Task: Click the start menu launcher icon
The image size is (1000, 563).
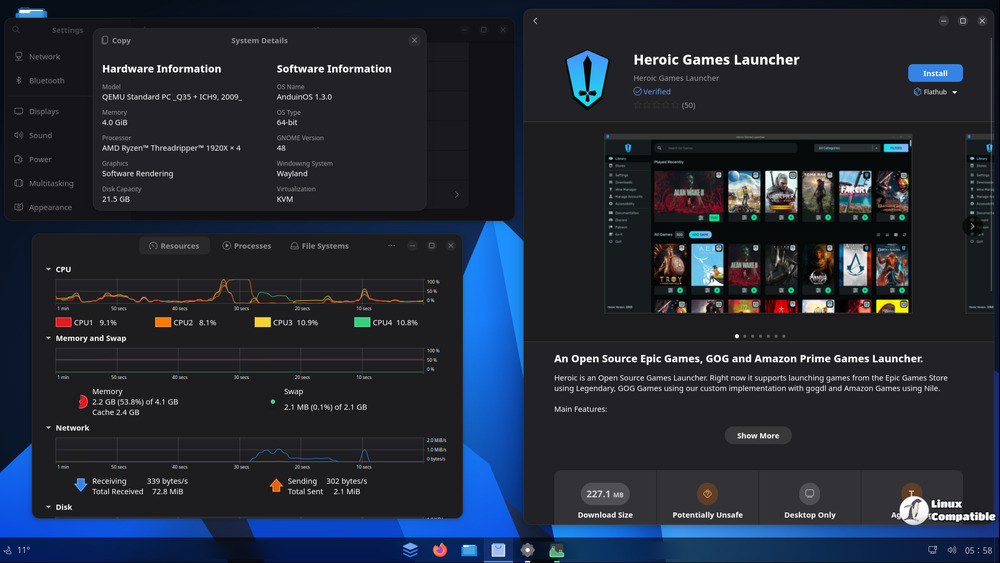Action: [x=411, y=550]
